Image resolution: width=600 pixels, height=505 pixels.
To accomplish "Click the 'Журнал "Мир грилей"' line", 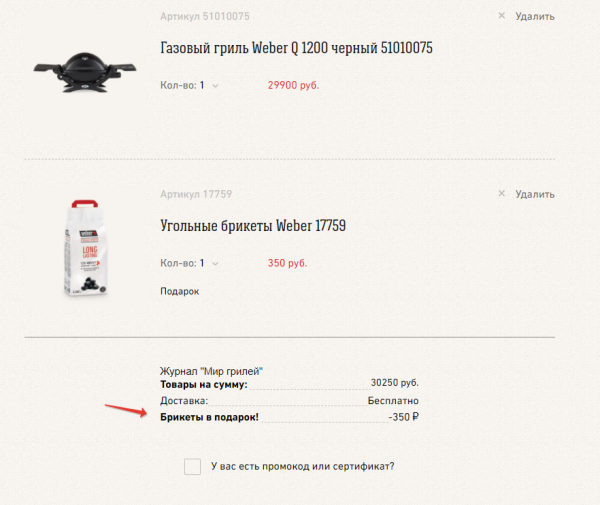I will [212, 371].
